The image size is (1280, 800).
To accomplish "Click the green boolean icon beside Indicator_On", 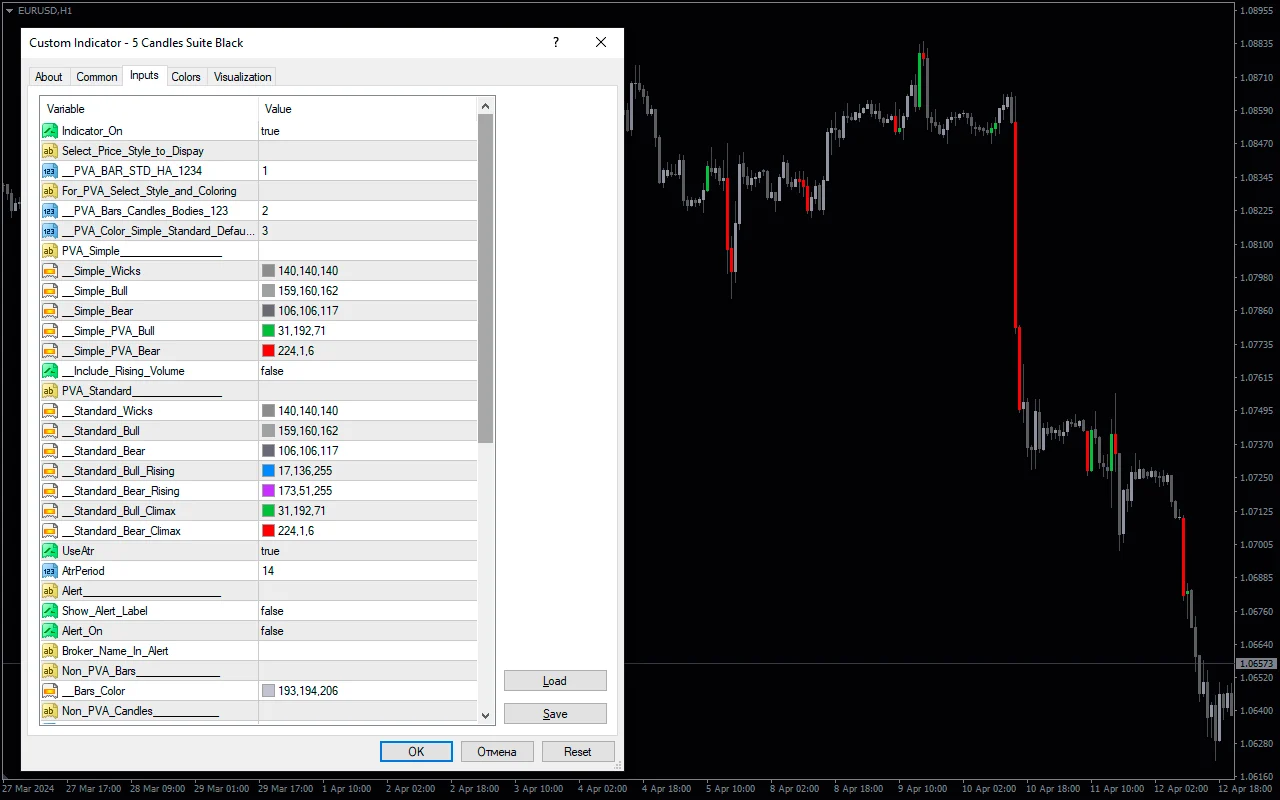I will (x=50, y=130).
